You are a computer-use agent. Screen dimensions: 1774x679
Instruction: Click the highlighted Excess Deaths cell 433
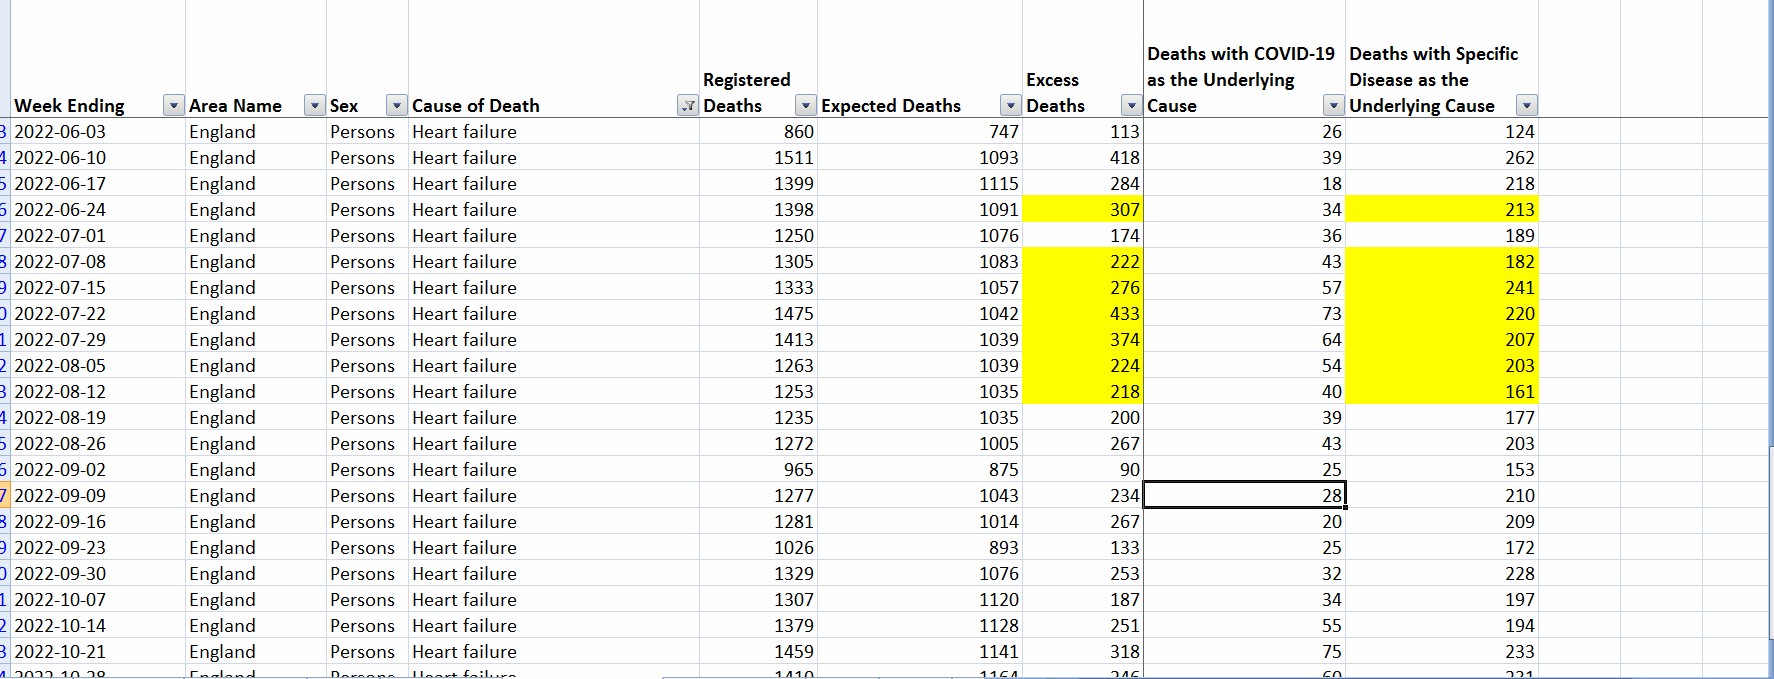1083,313
